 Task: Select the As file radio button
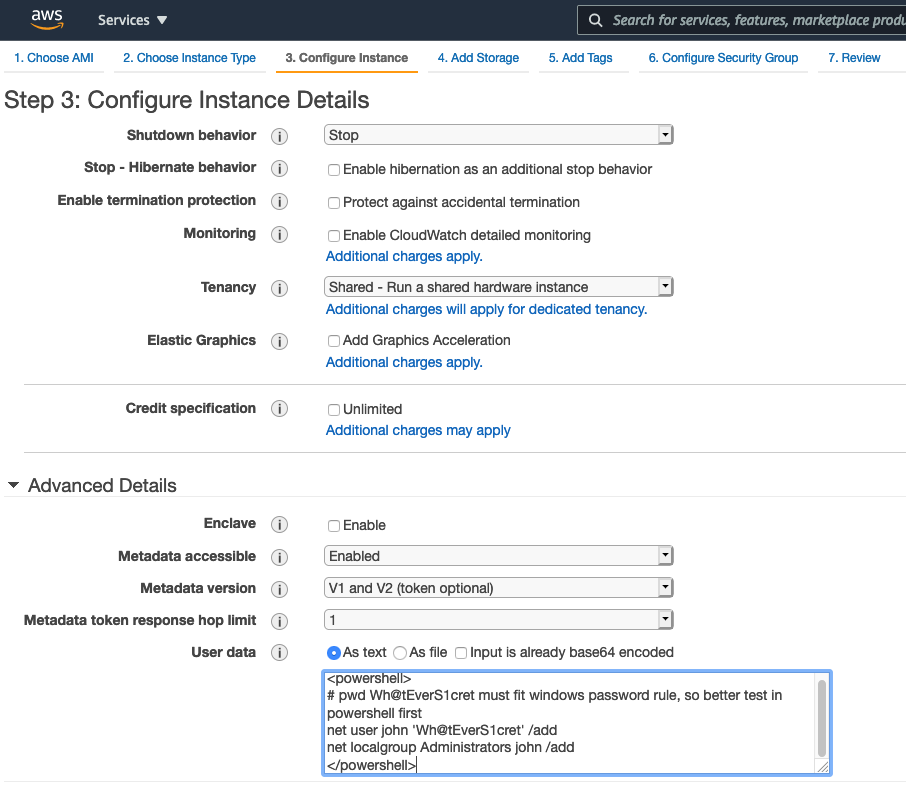tap(400, 653)
